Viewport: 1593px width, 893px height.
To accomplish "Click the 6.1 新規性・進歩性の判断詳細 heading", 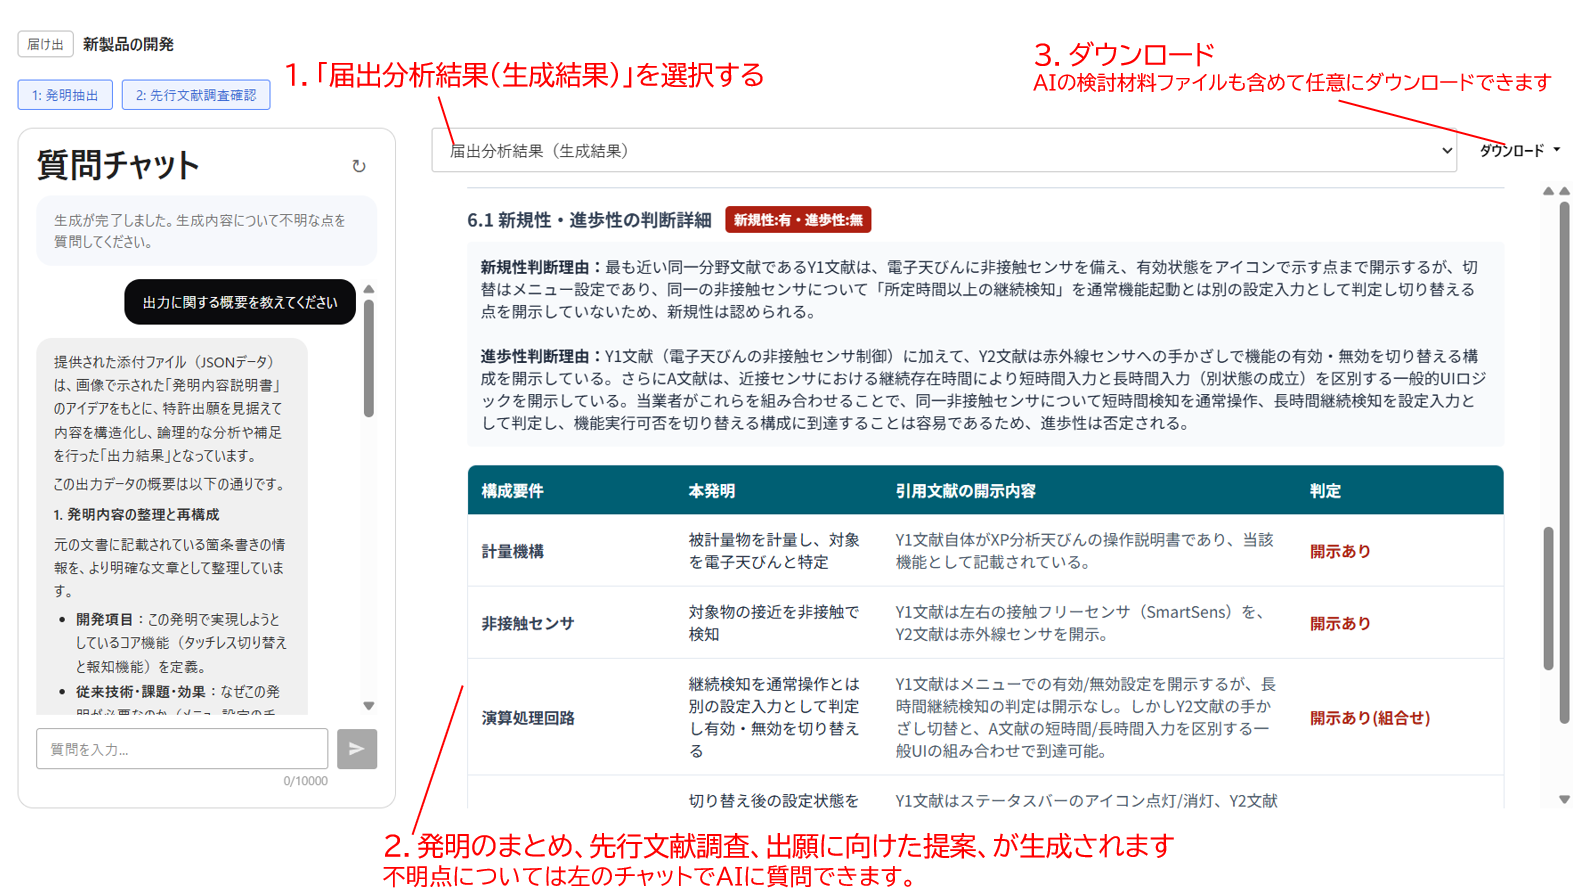I will click(589, 220).
